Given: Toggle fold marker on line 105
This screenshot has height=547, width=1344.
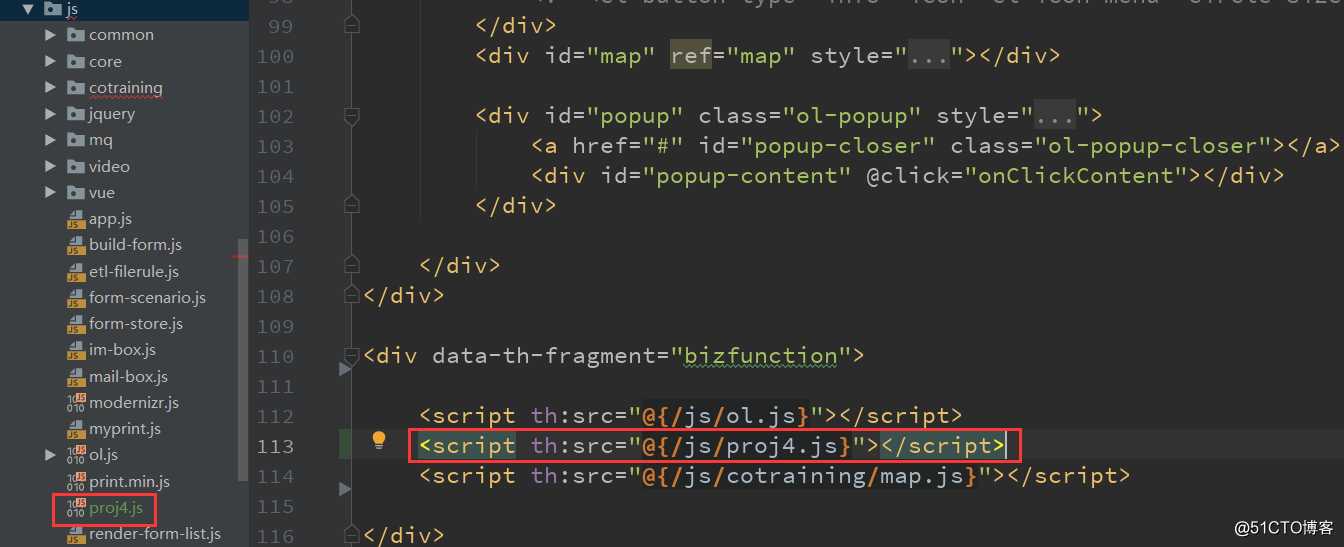Looking at the screenshot, I should pyautogui.click(x=350, y=205).
